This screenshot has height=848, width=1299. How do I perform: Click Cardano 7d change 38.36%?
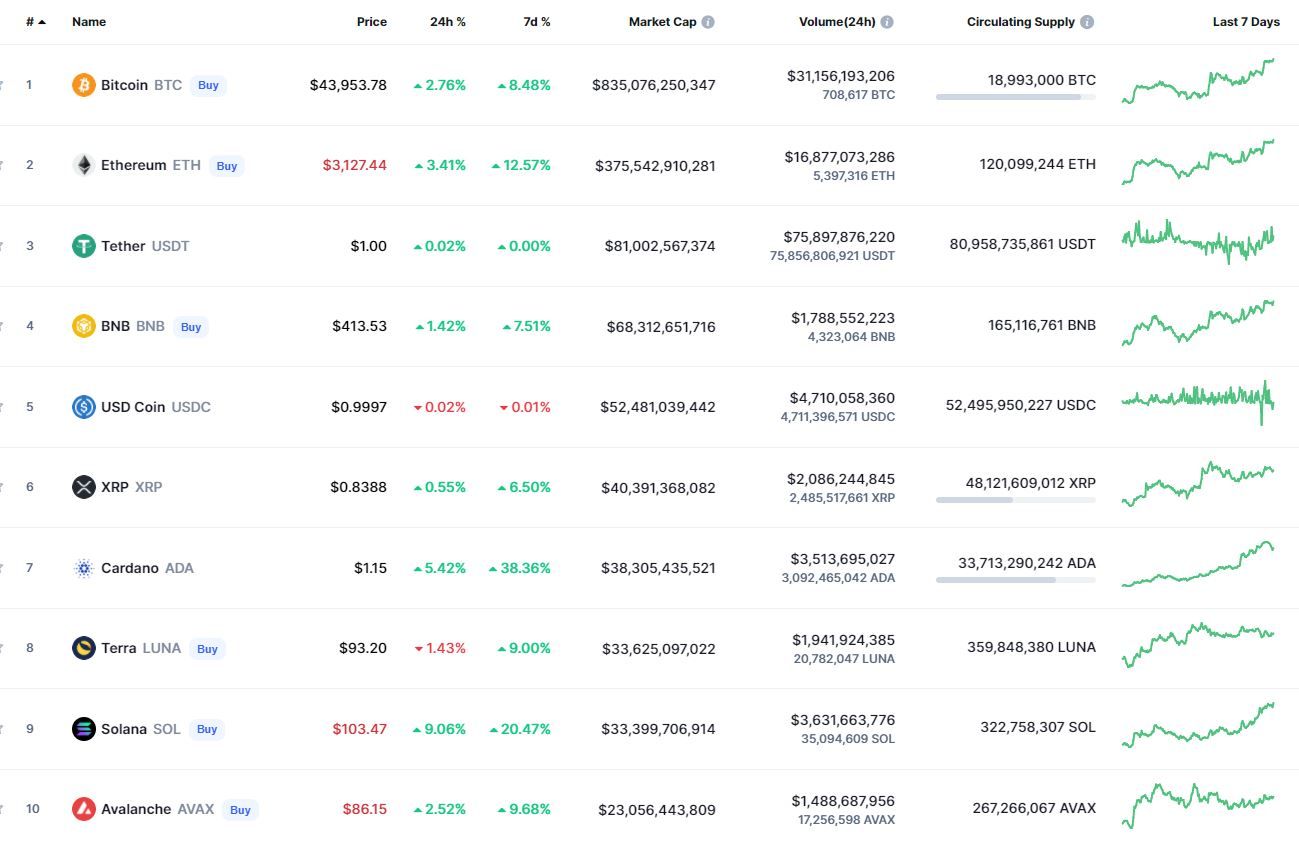[520, 568]
